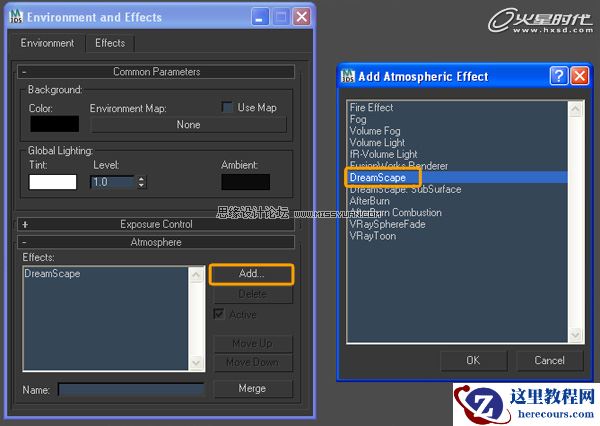This screenshot has height=426, width=600.
Task: Click the Add Atmospheric Effect dialog app icon
Action: [x=347, y=76]
